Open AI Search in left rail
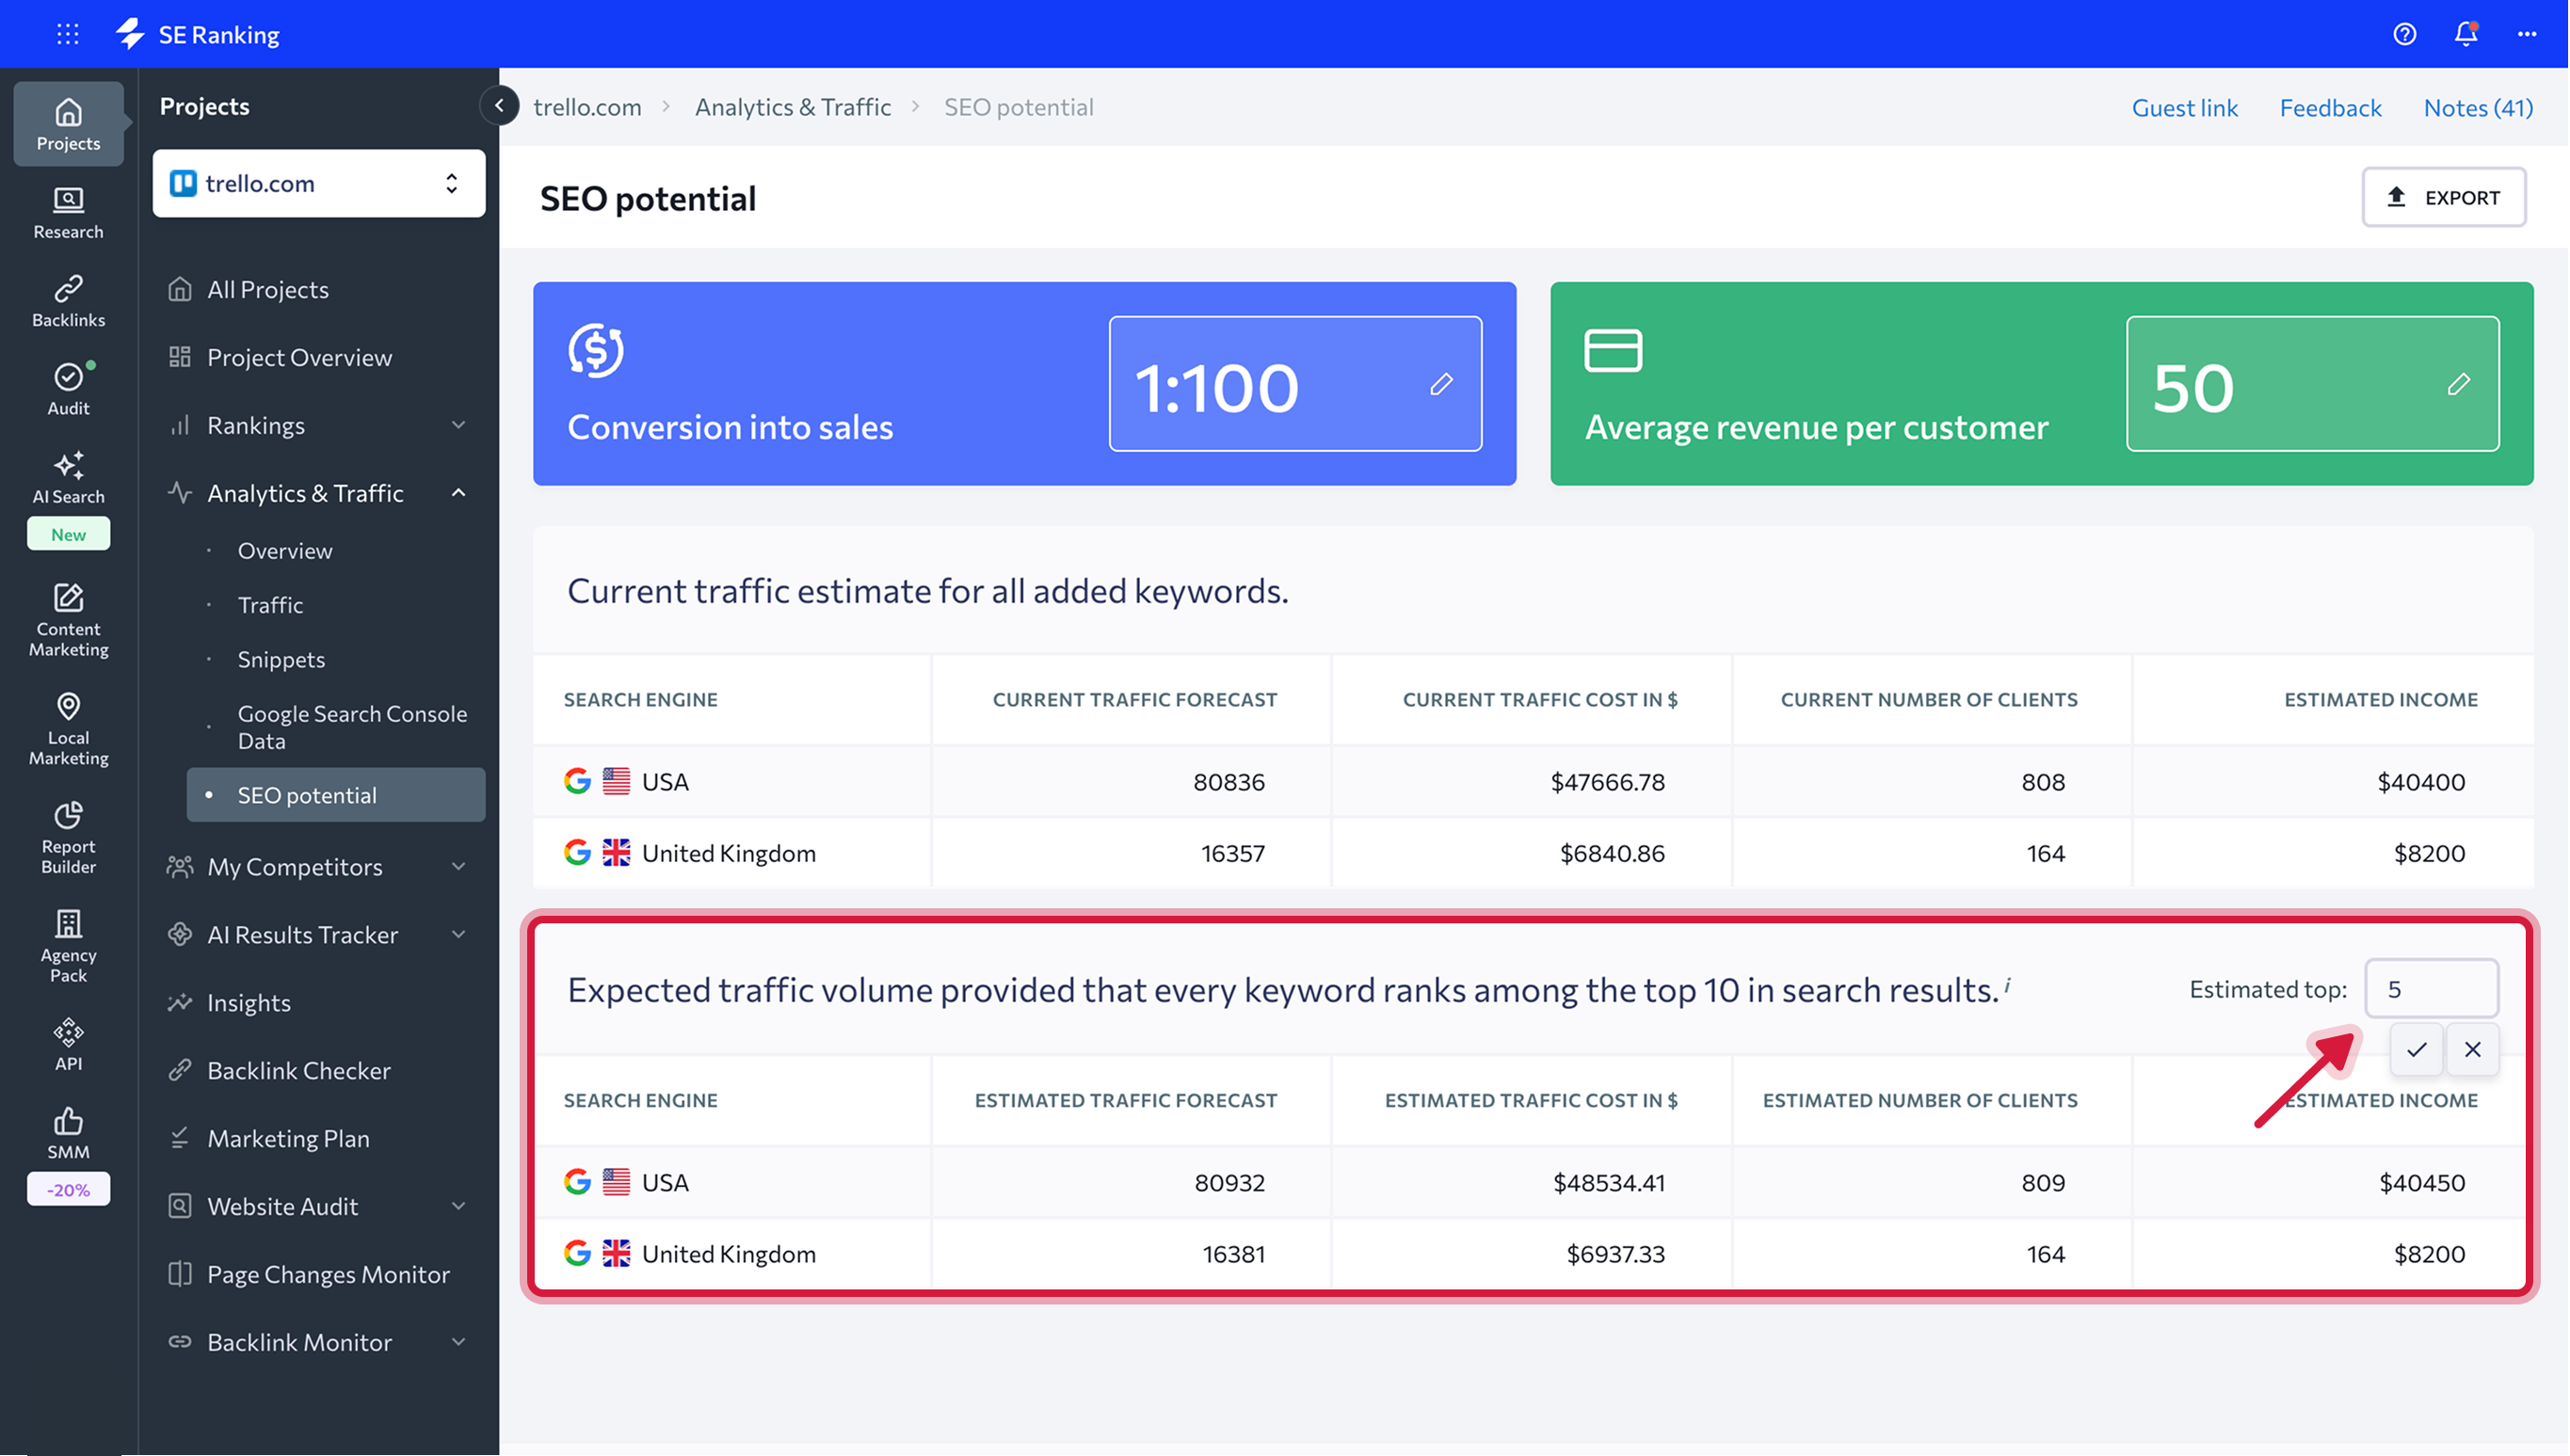Viewport: 2570px width, 1456px height. click(x=68, y=477)
